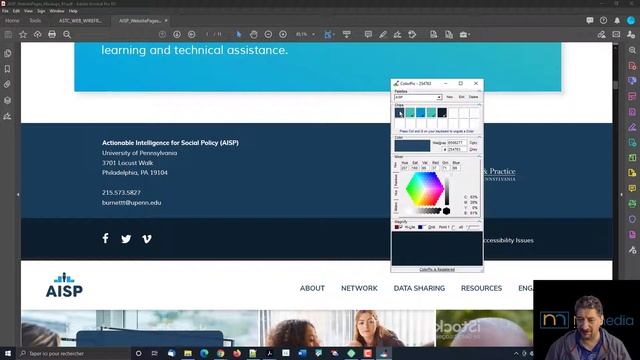The width and height of the screenshot is (640, 360).
Task: Click the notifications bell icon
Action: click(617, 20)
